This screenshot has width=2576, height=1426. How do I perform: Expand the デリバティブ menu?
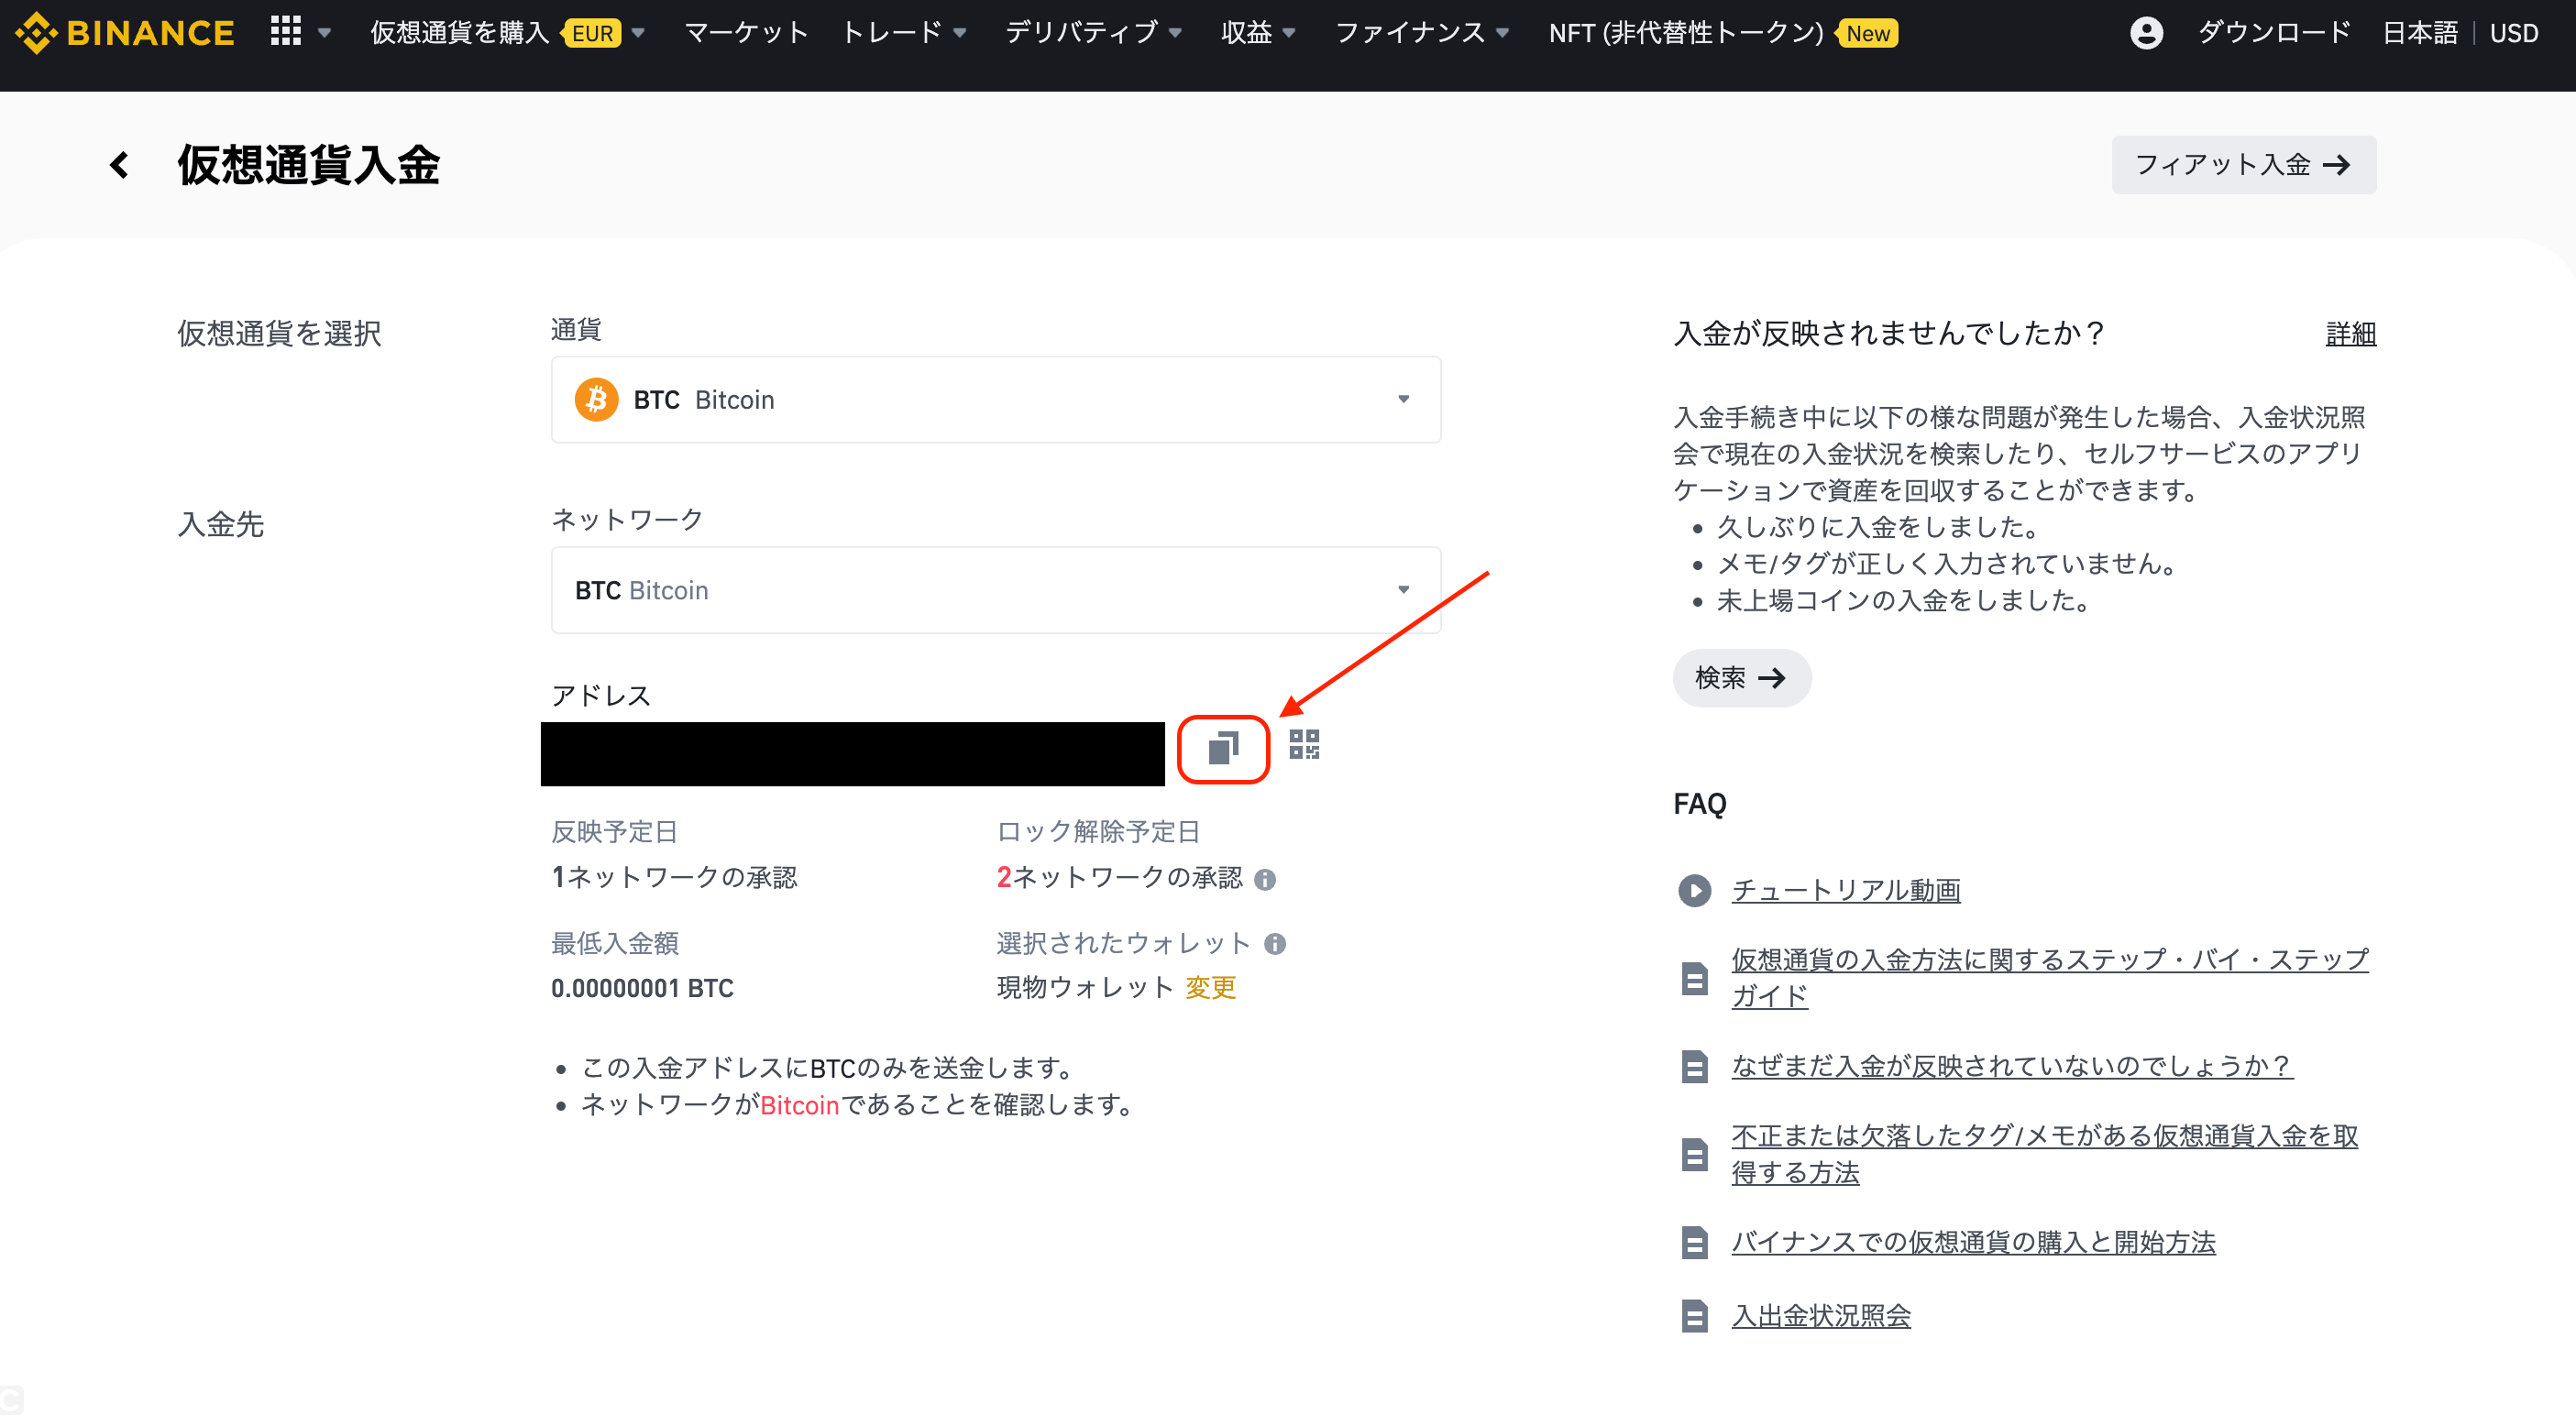(1093, 33)
